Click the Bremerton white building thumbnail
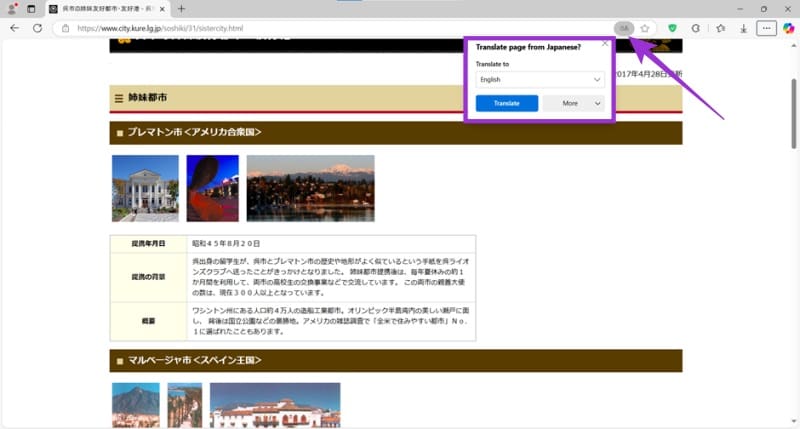Image resolution: width=800 pixels, height=429 pixels. 145,188
